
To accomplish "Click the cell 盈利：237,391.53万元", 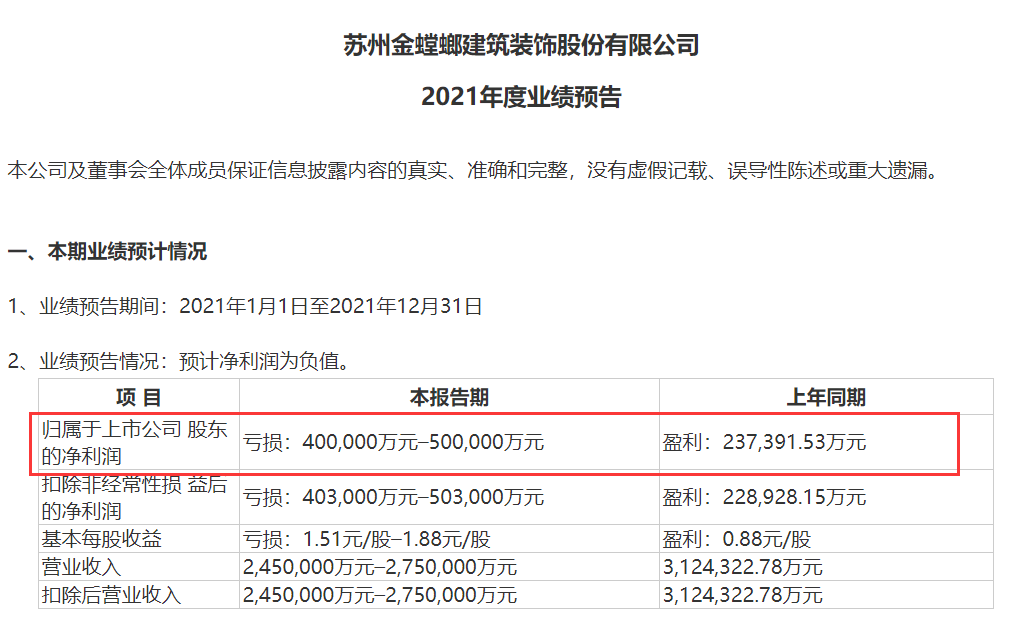I will coord(764,442).
